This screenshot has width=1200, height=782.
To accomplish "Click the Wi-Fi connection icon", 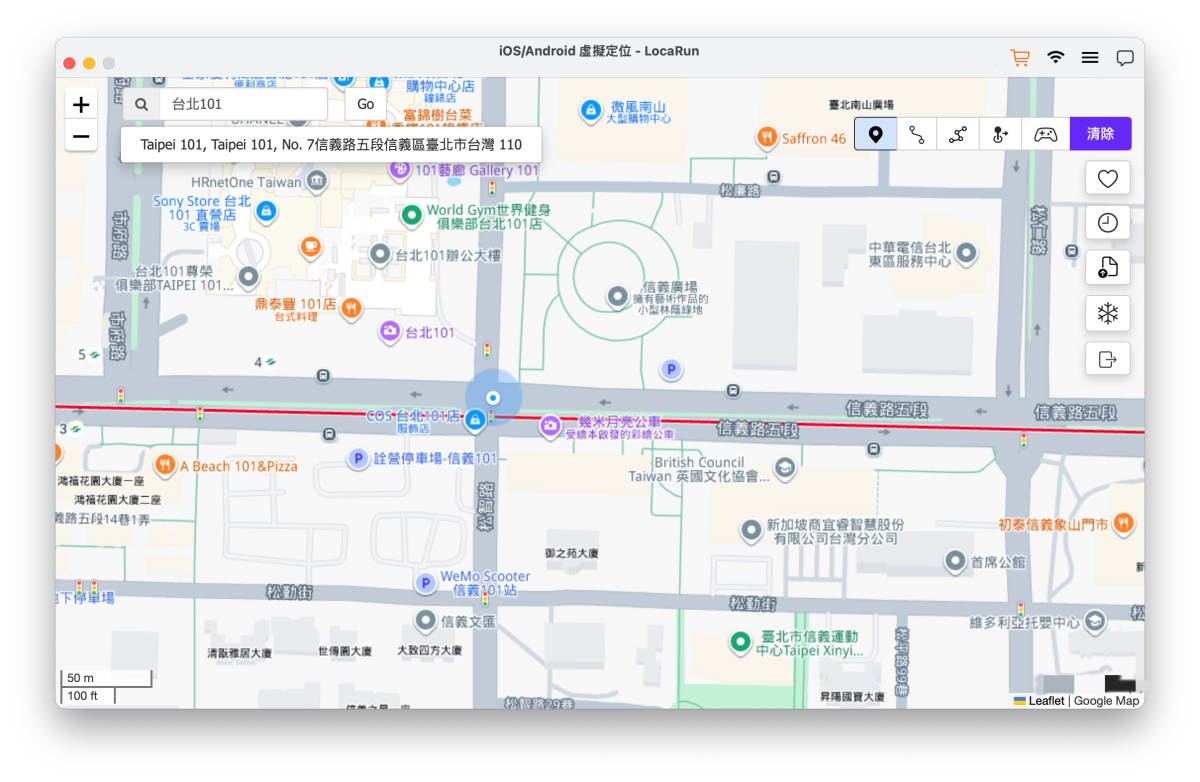I will point(1056,58).
